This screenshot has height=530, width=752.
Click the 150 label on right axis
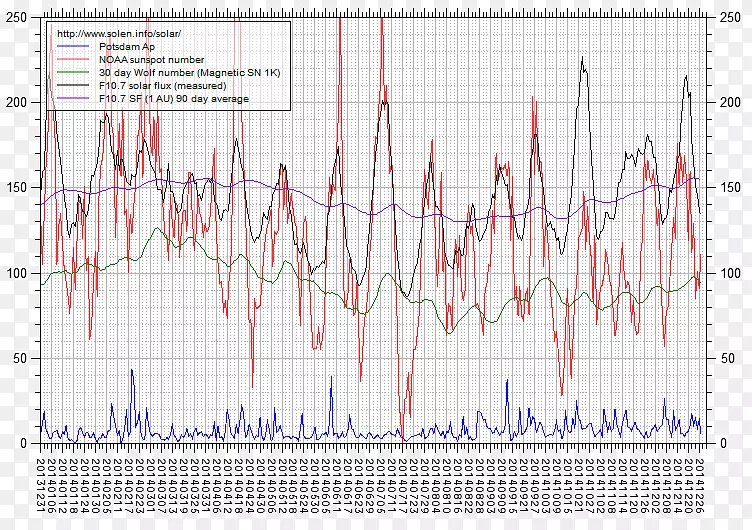(730, 188)
